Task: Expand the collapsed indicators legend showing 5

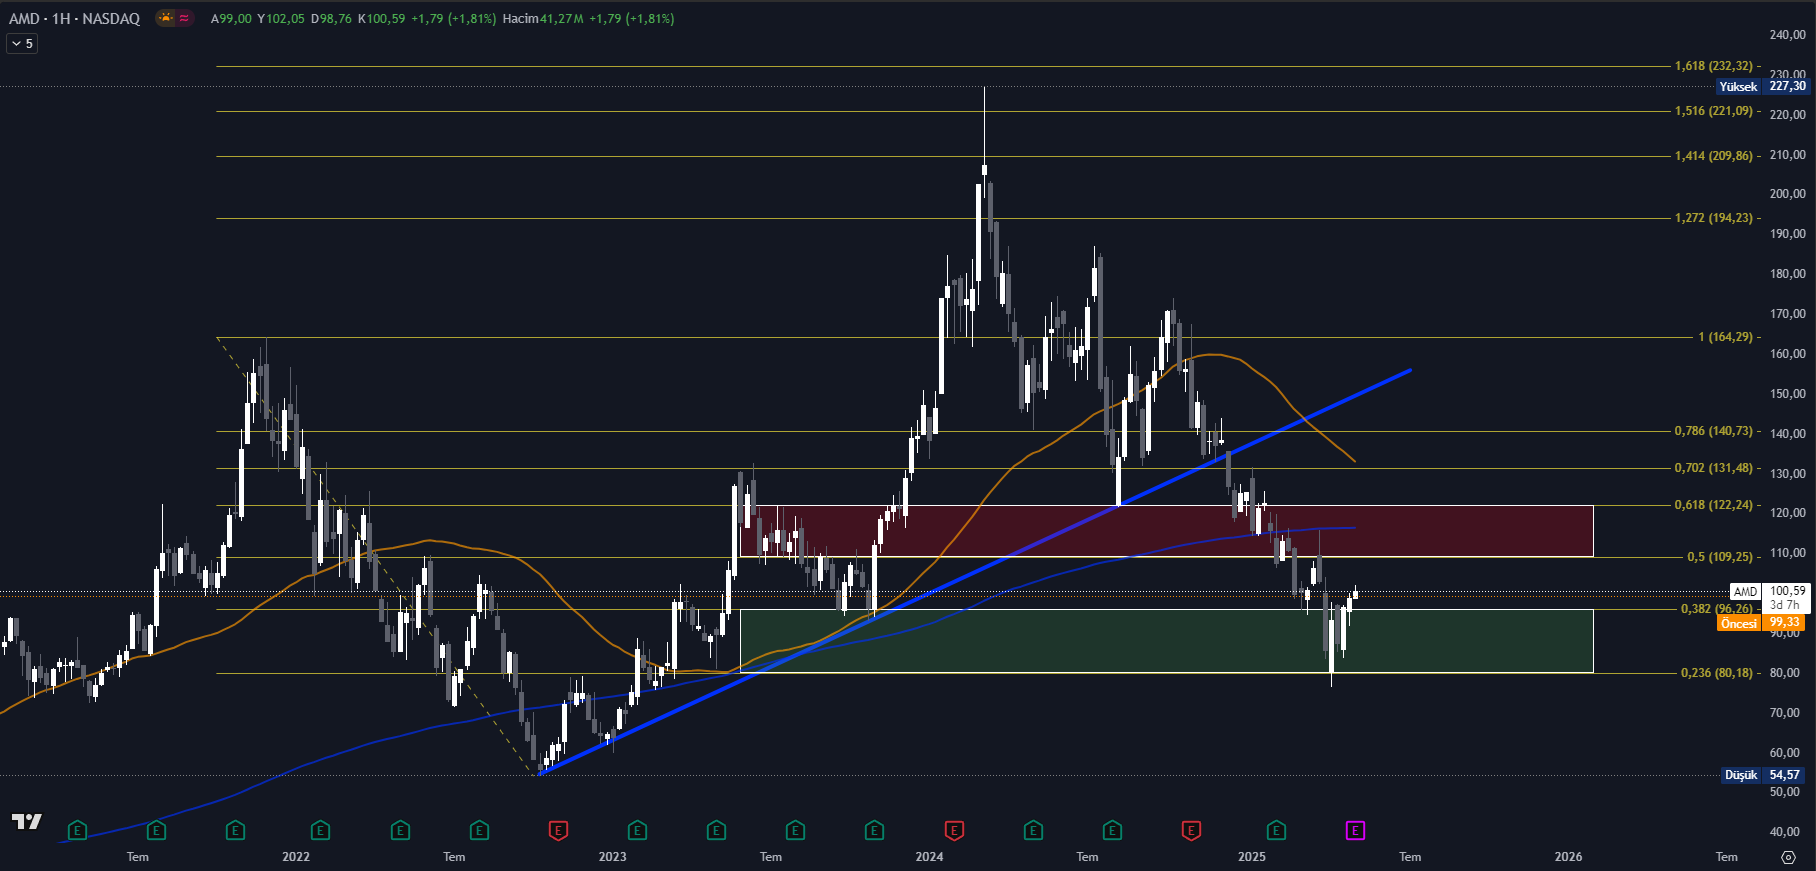Action: coord(22,44)
